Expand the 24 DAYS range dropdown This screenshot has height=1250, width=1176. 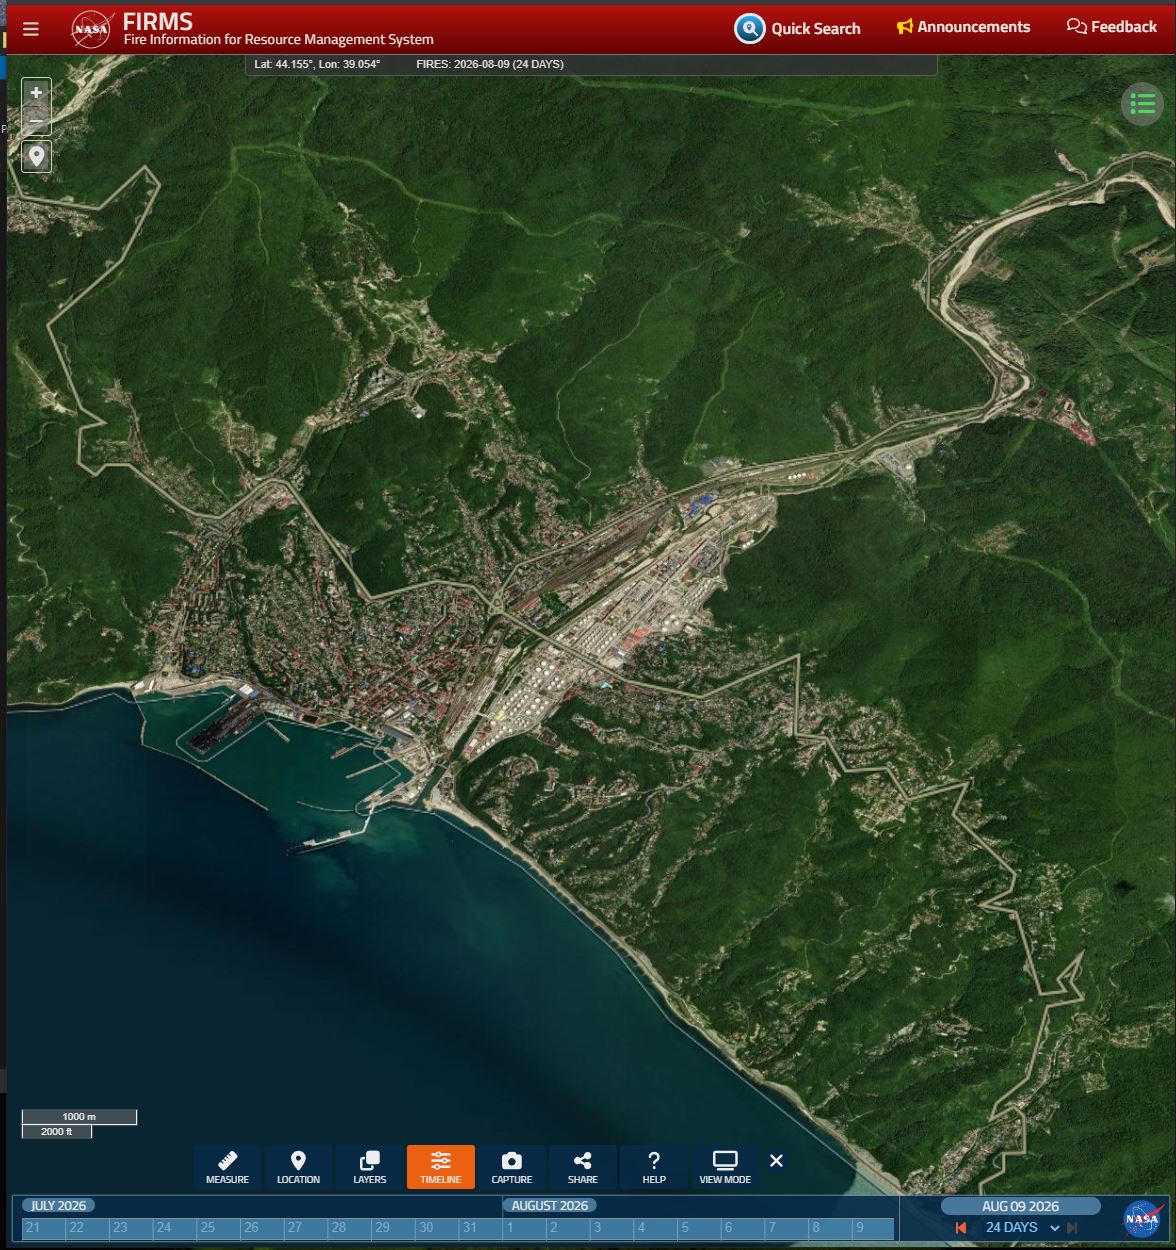click(x=1022, y=1227)
